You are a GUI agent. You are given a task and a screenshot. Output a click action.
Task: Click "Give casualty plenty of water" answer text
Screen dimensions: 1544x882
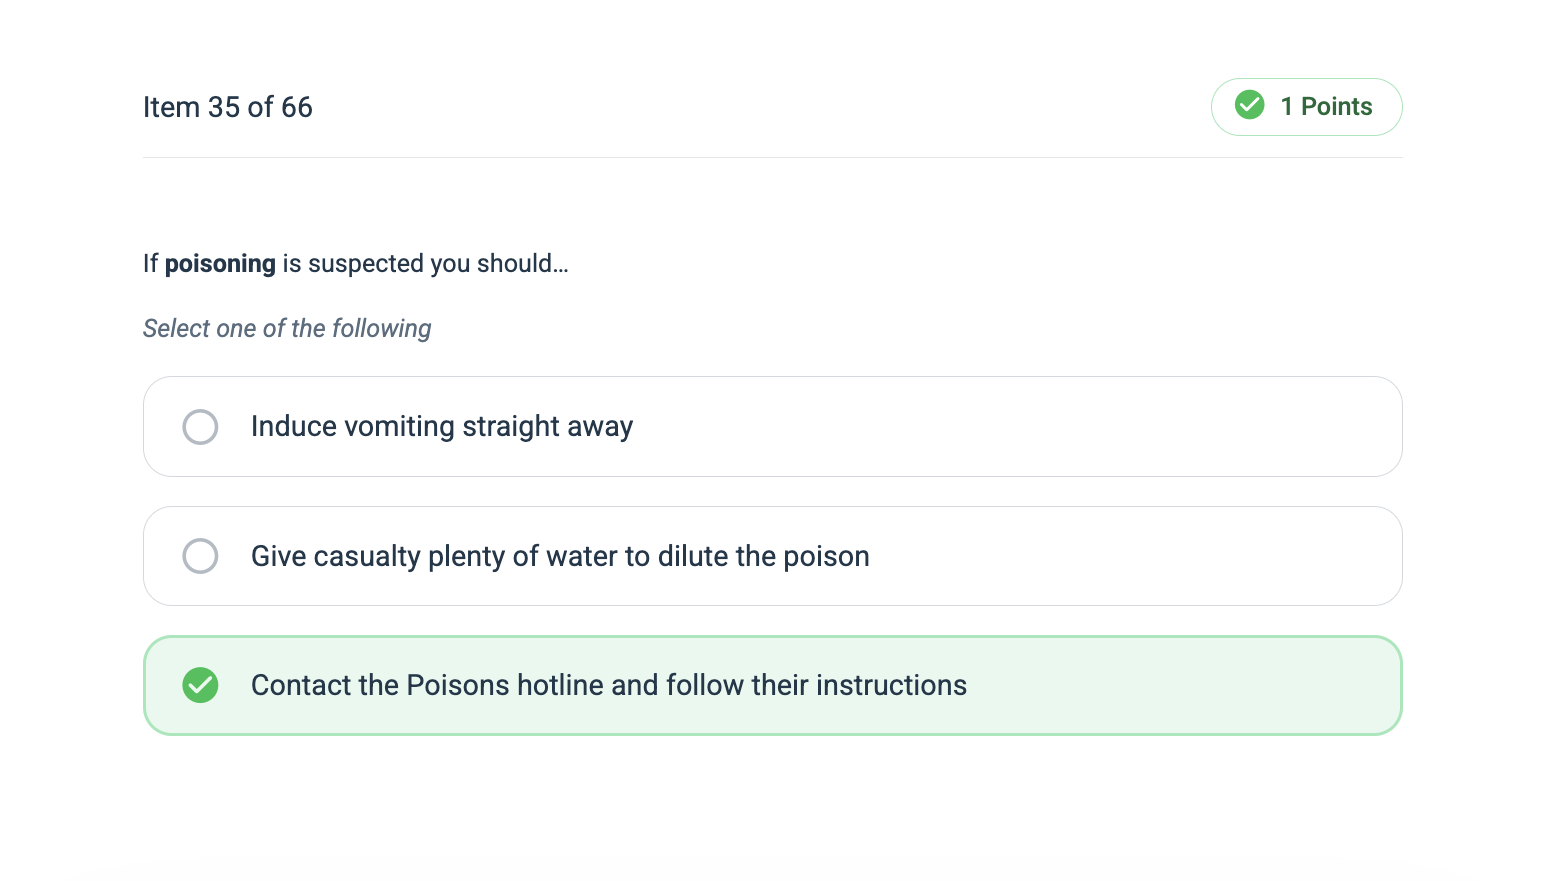point(559,556)
